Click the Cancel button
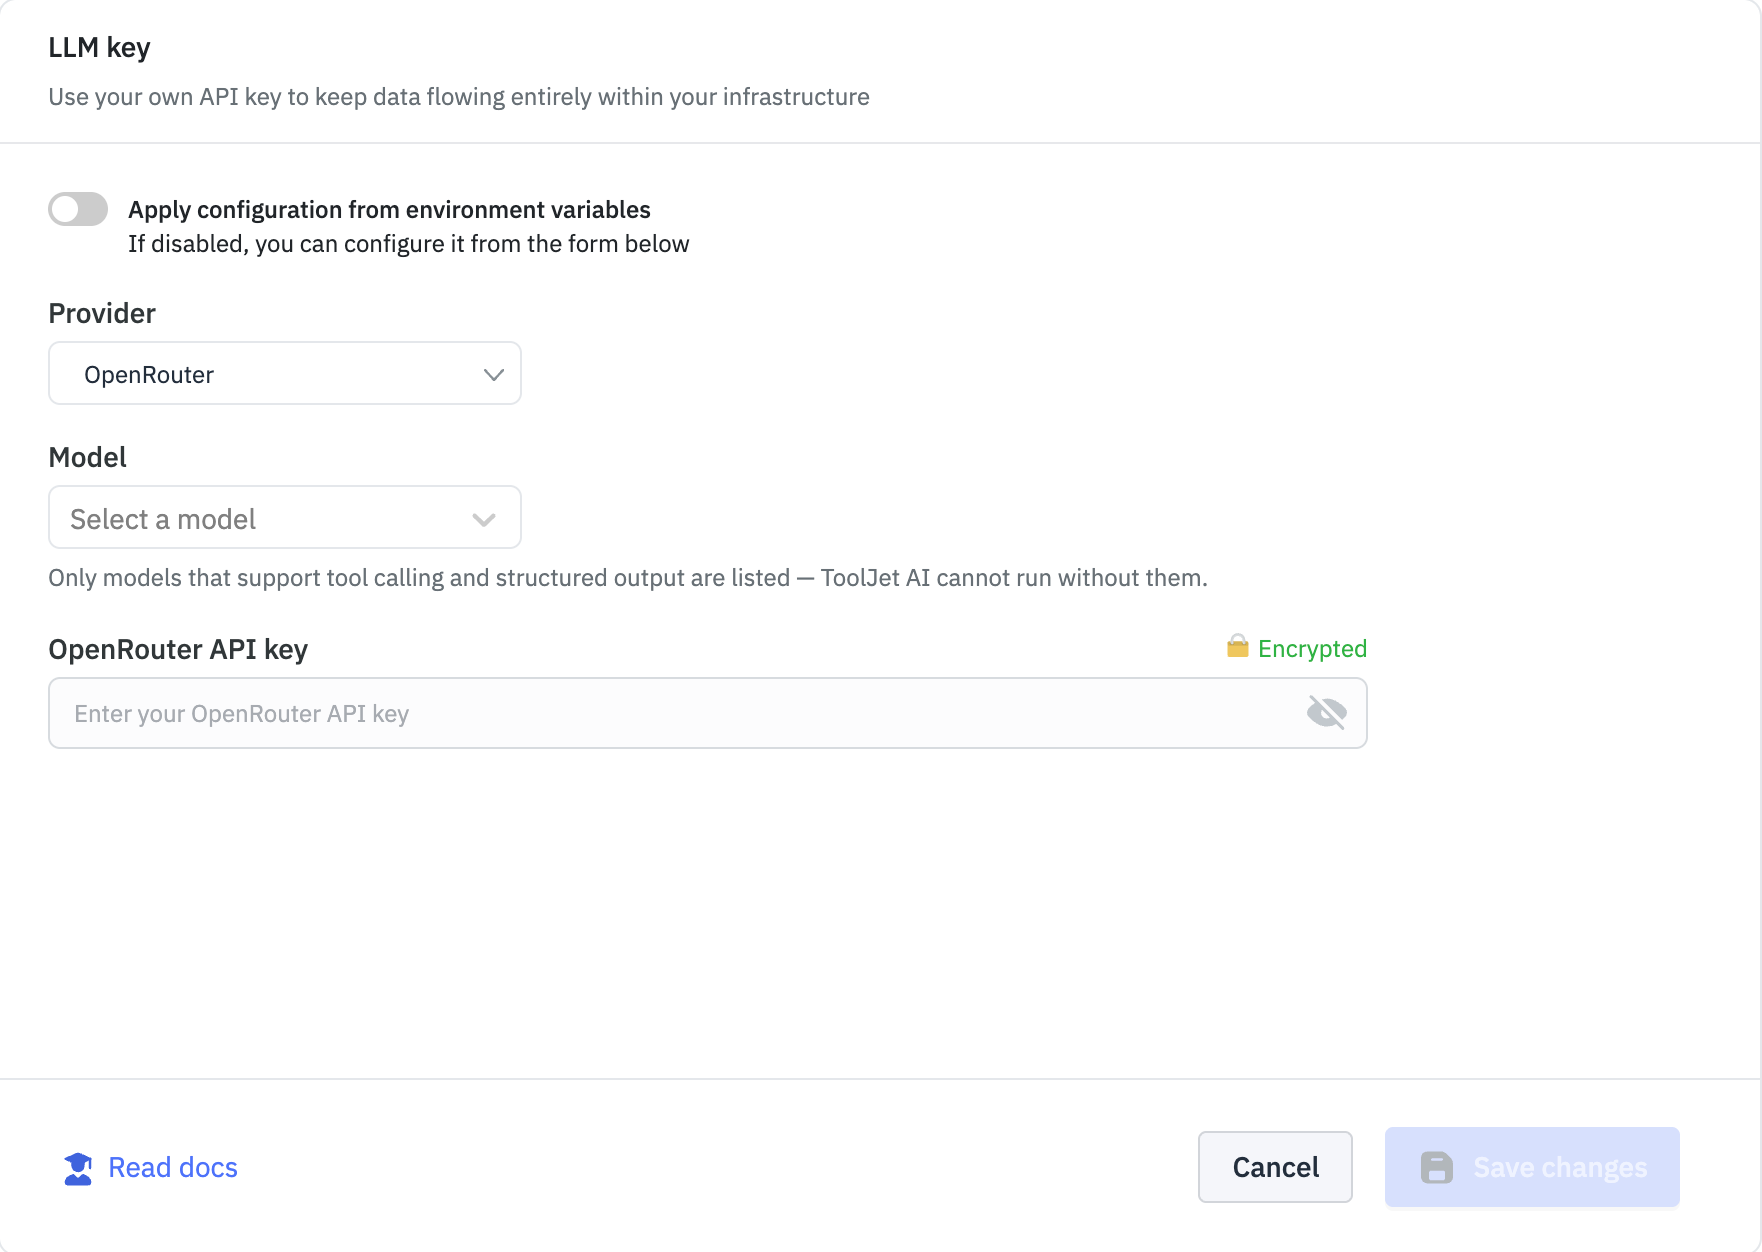The width and height of the screenshot is (1762, 1252). point(1275,1167)
